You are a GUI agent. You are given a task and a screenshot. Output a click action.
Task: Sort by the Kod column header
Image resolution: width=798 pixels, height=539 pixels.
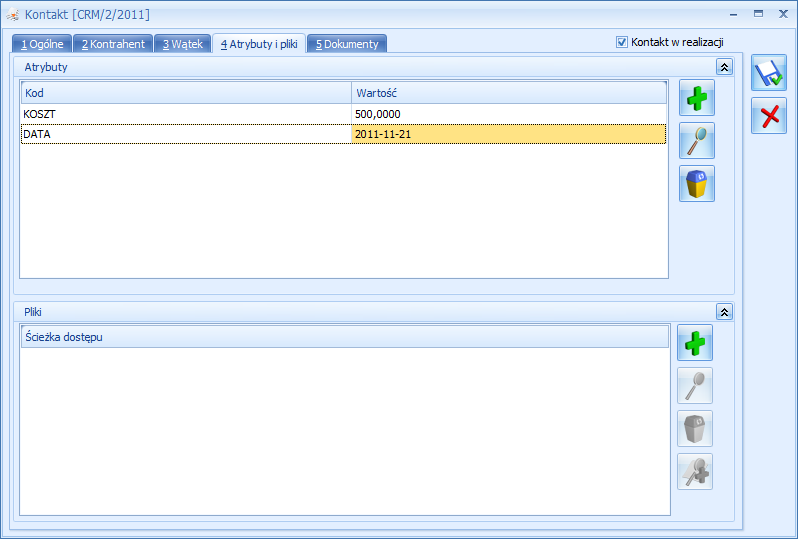pyautogui.click(x=186, y=93)
